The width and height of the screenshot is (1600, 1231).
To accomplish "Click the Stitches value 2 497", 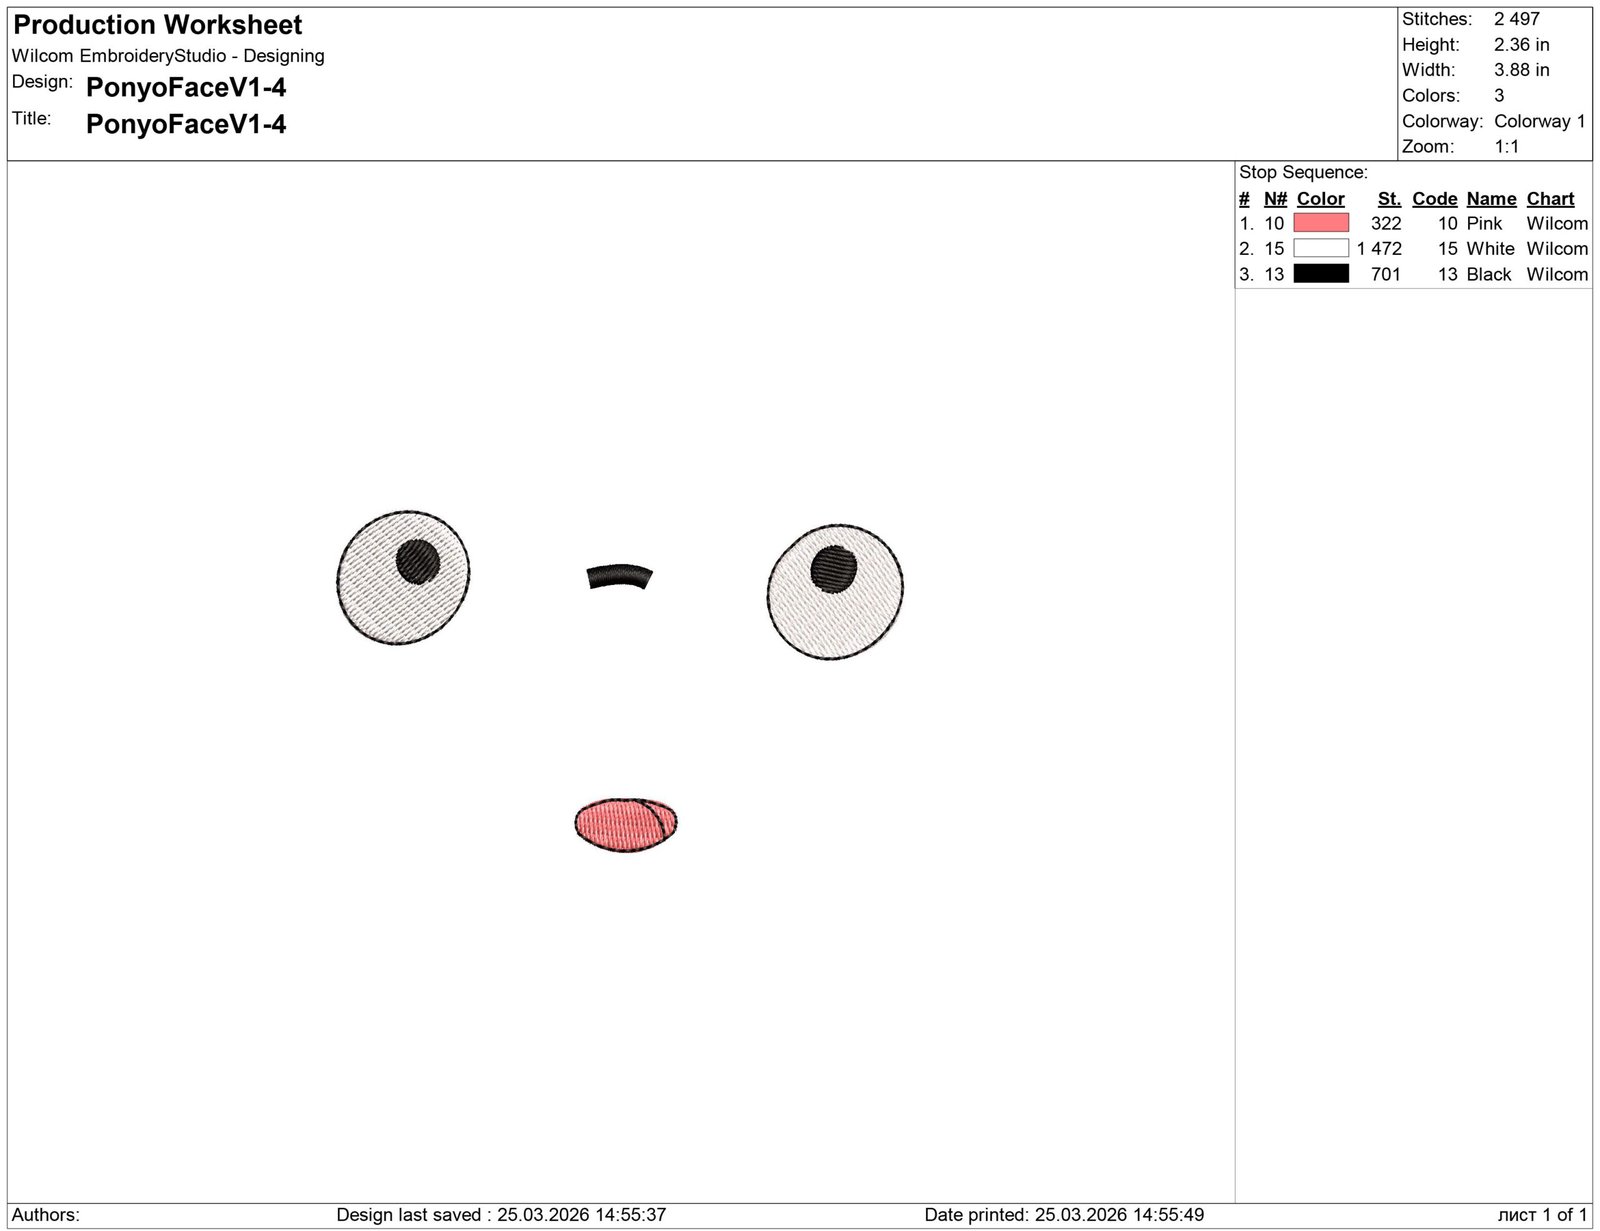I will coord(1516,19).
